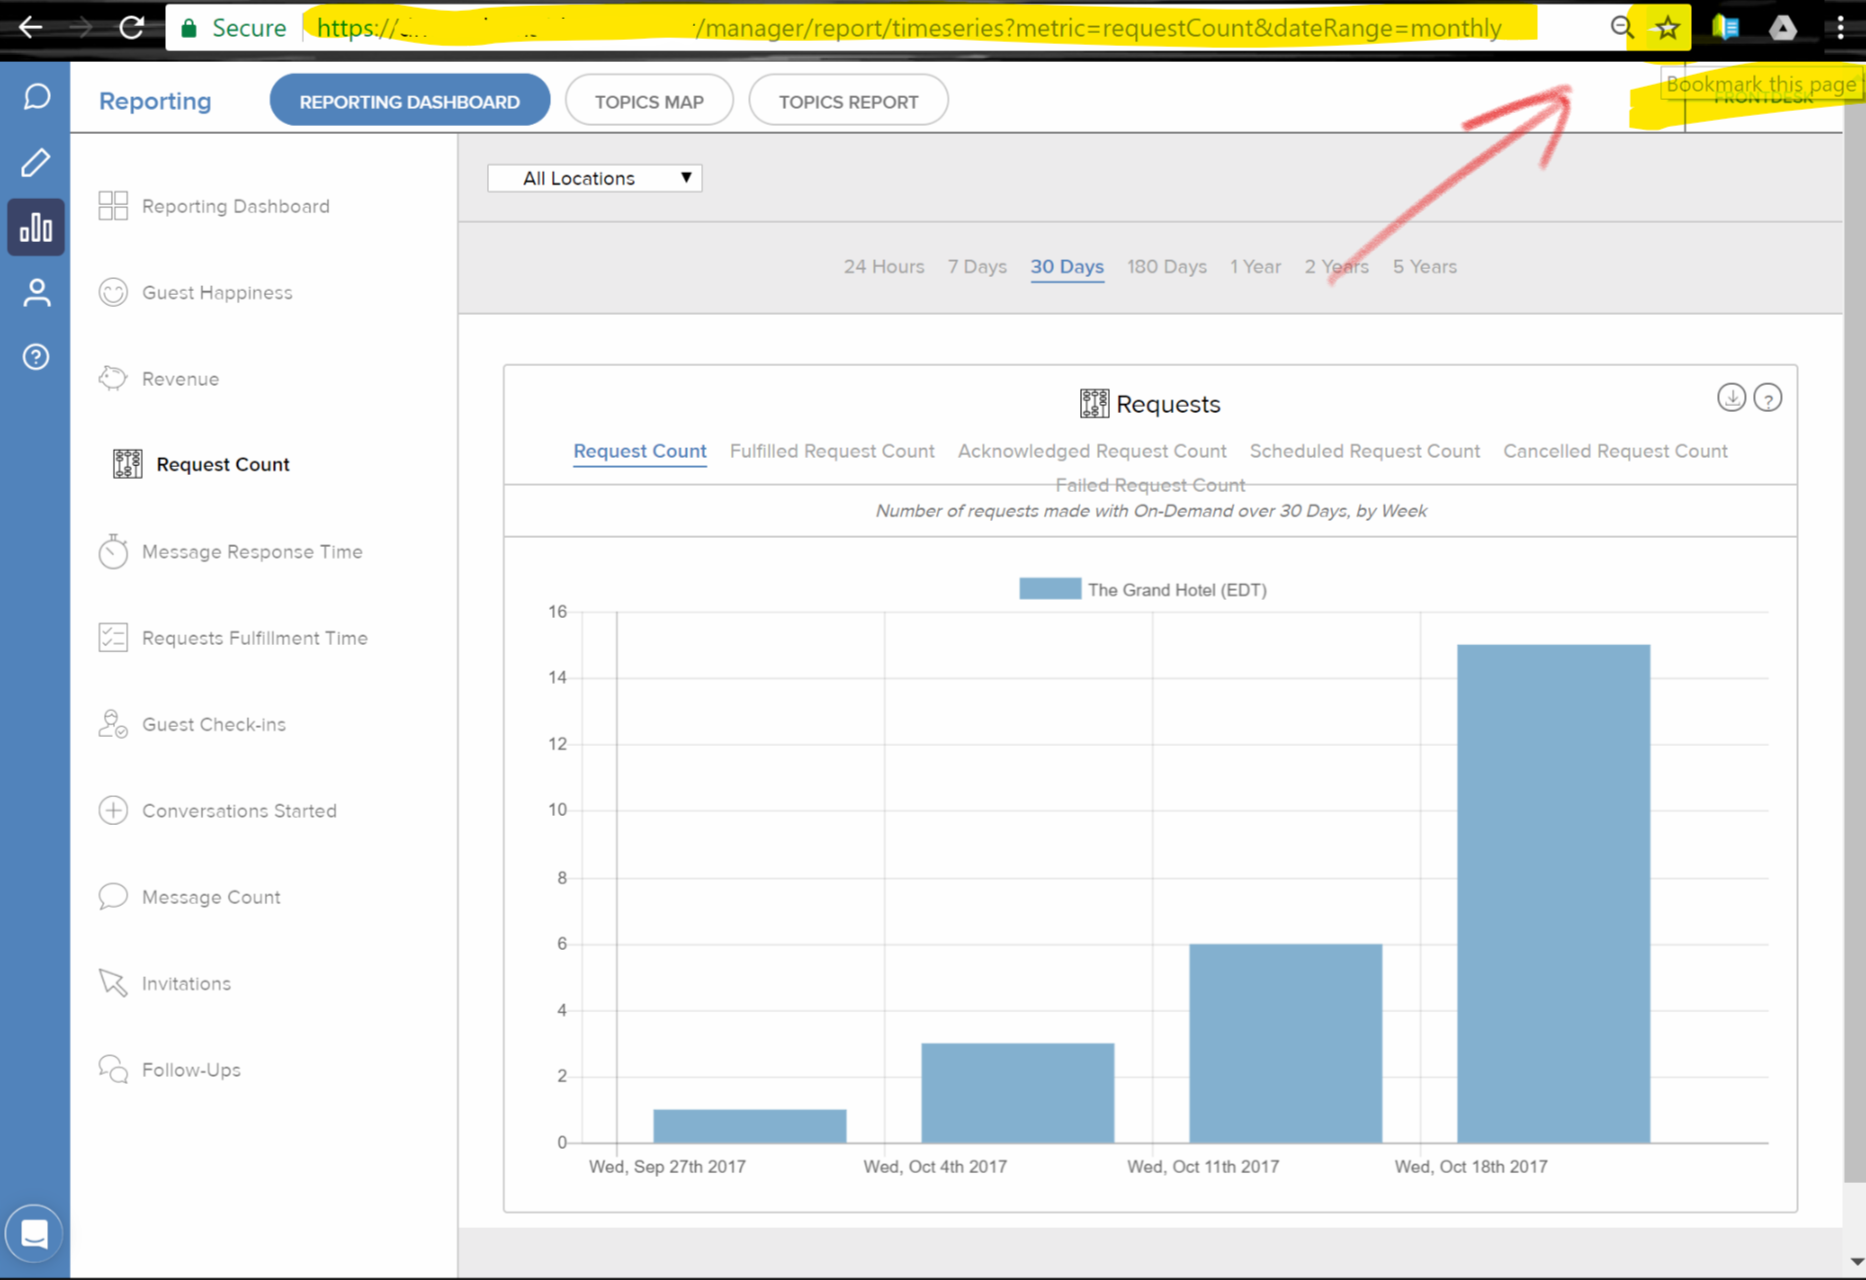Click the Message Count speech bubble icon

tap(113, 896)
